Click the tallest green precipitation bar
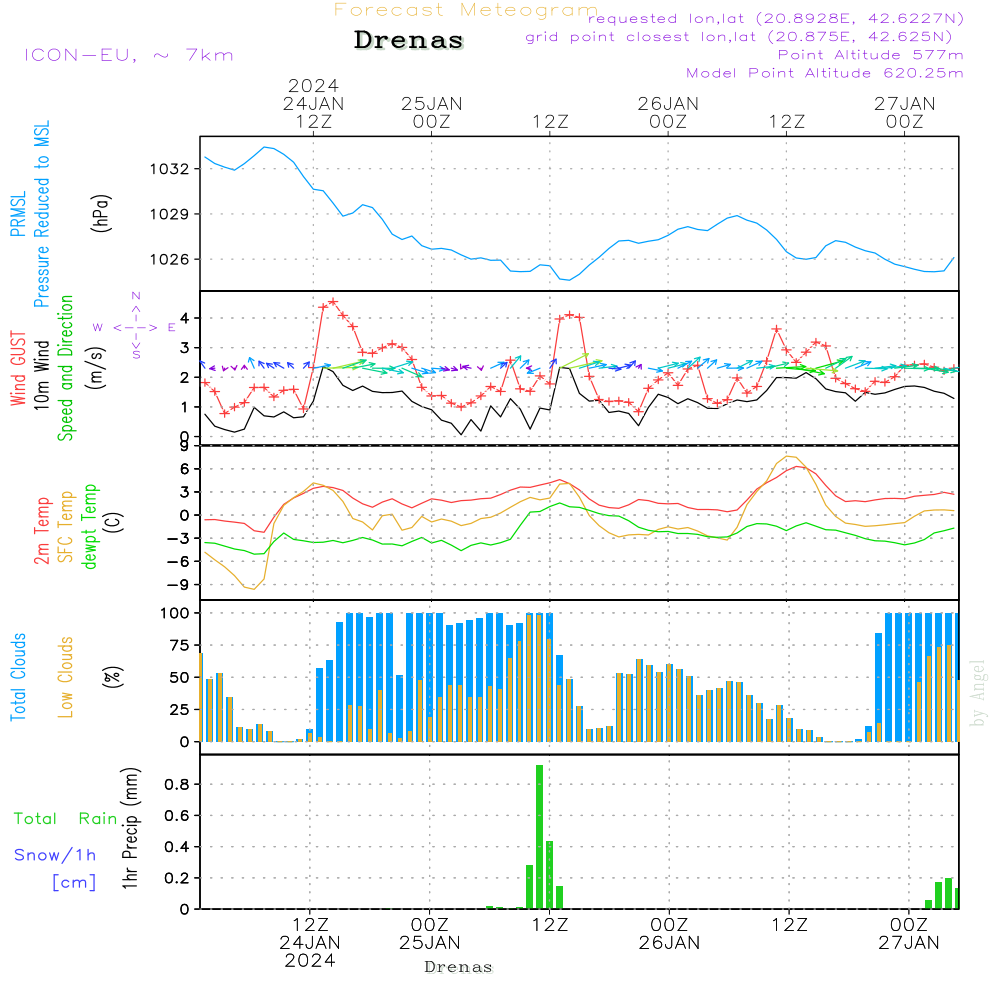 (x=540, y=837)
